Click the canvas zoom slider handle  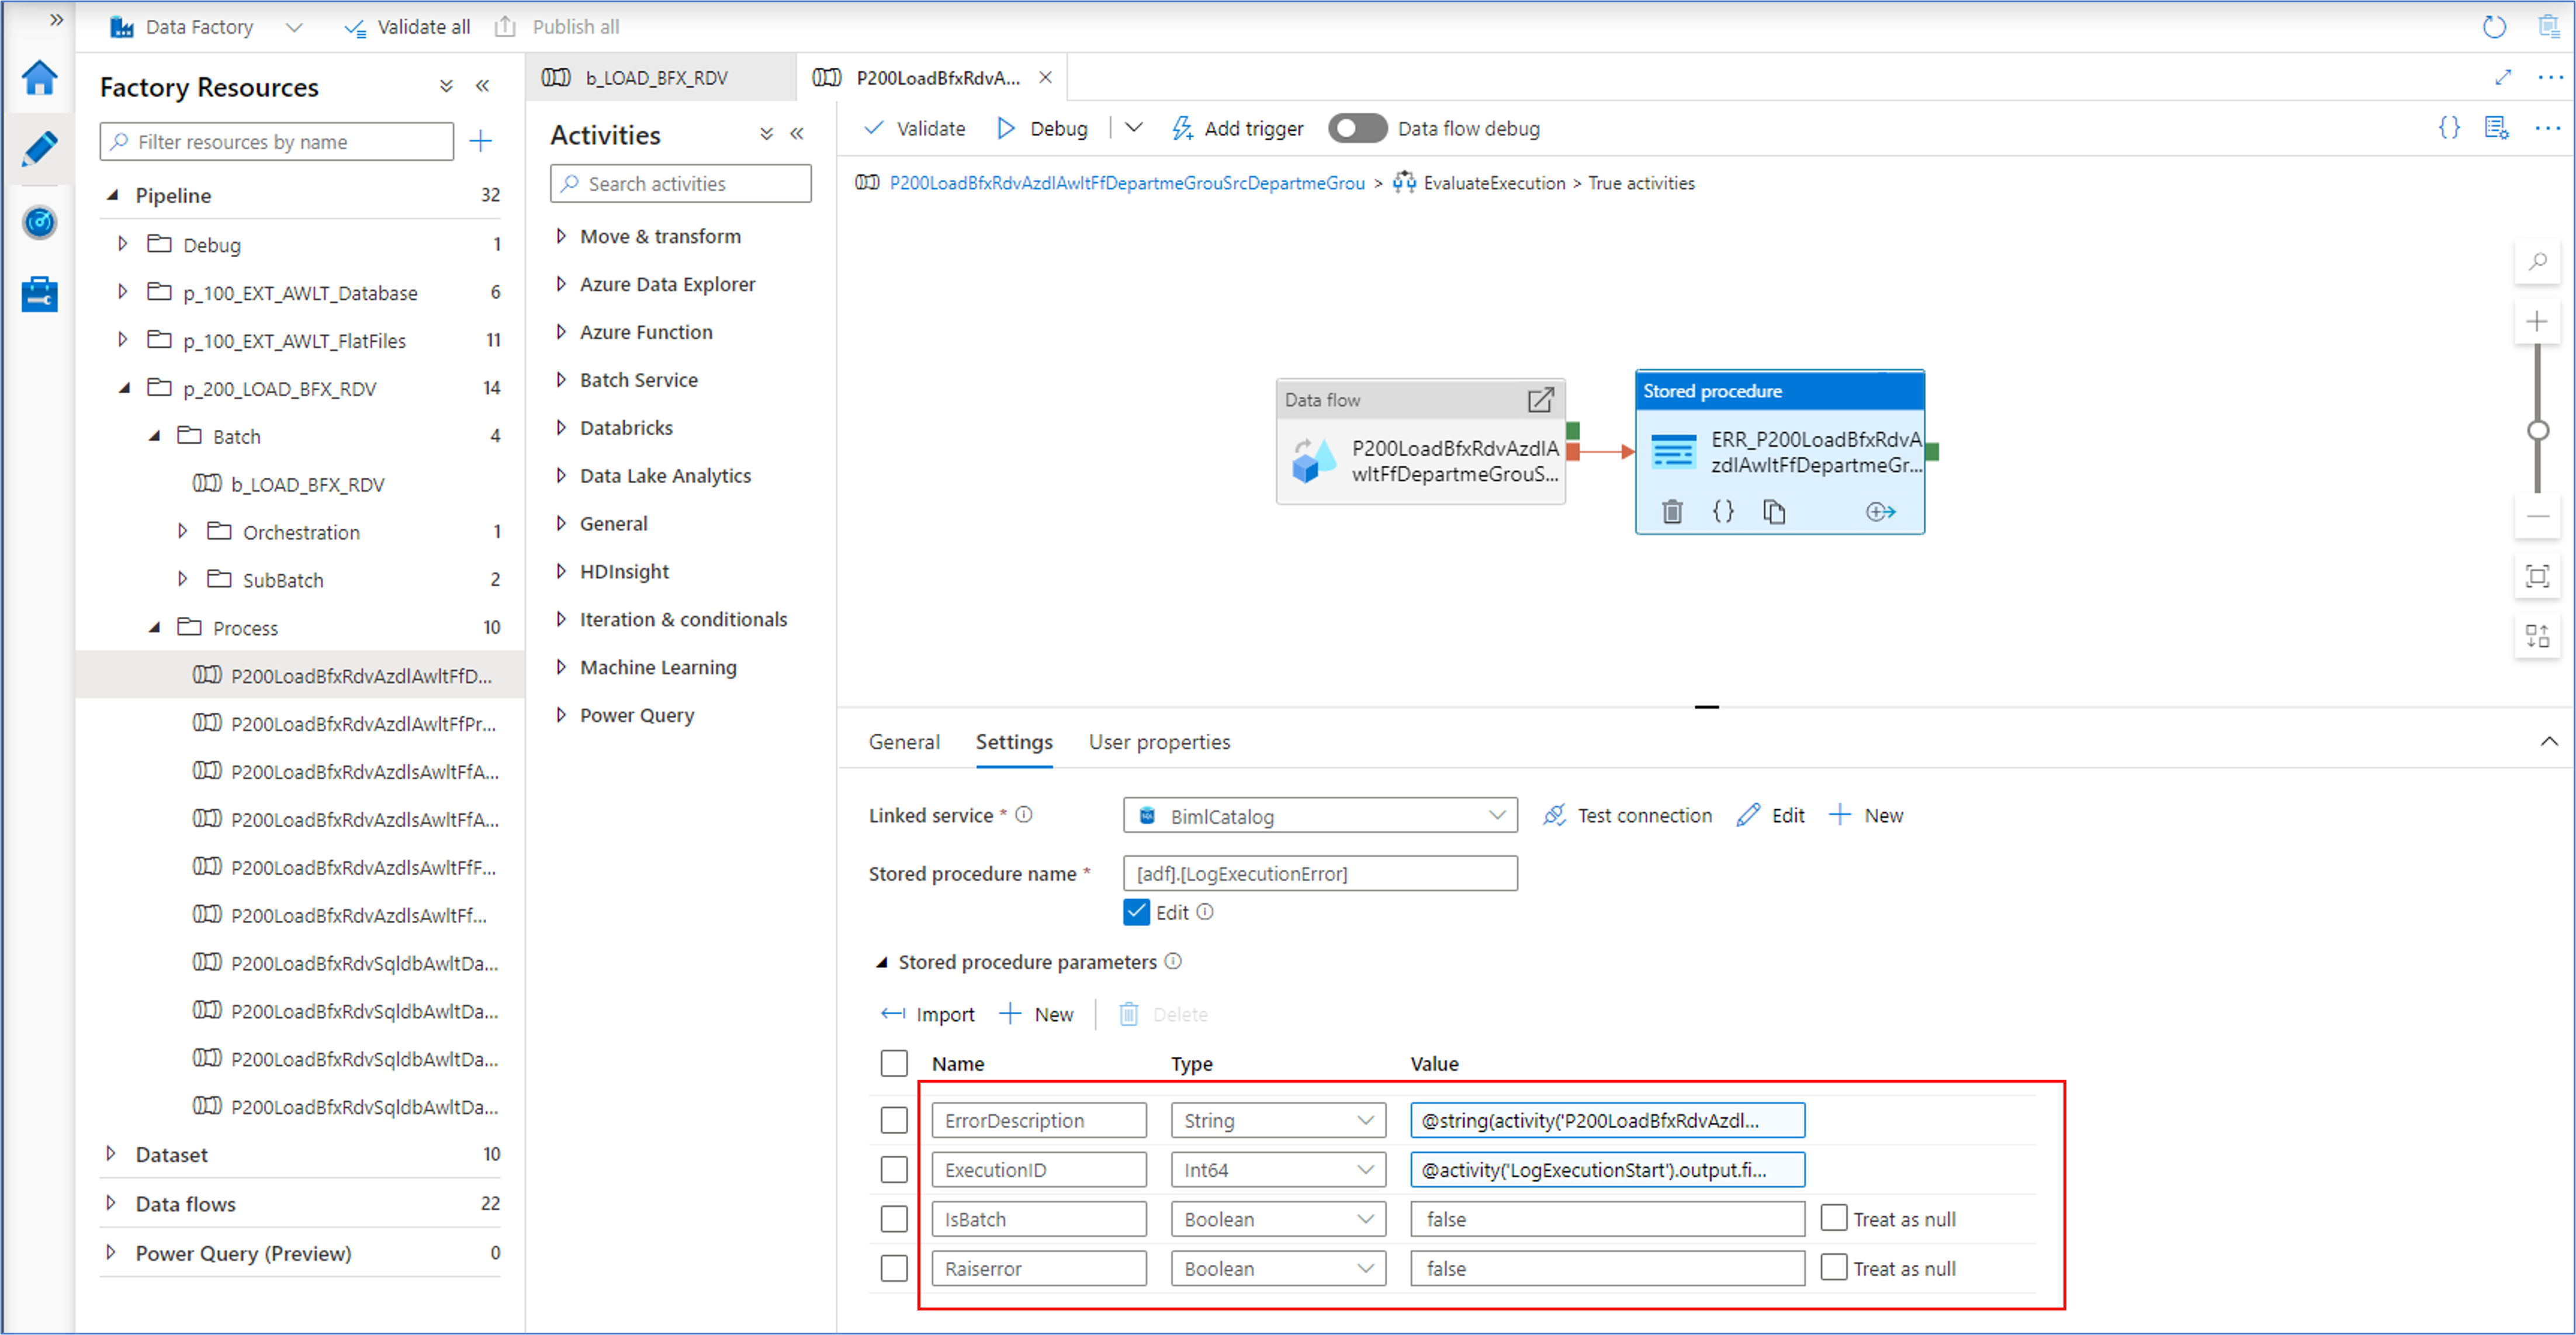(x=2537, y=431)
